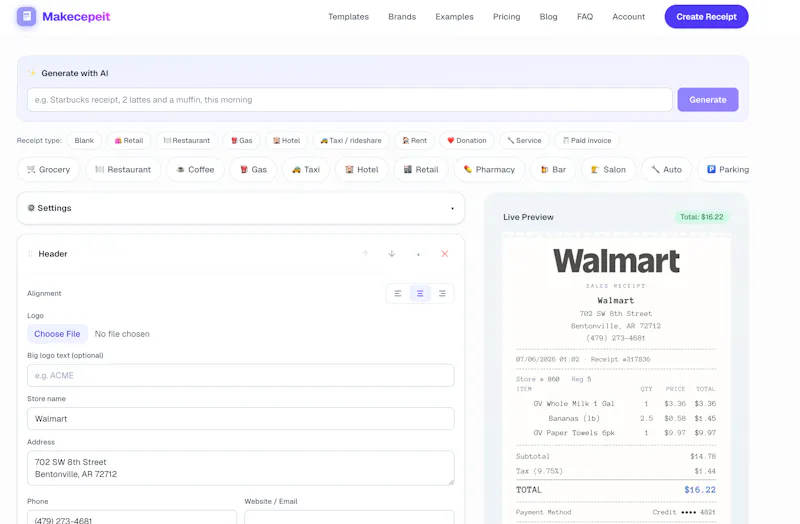Click the Address text area
Screen dimensions: 800x524
pos(241,468)
